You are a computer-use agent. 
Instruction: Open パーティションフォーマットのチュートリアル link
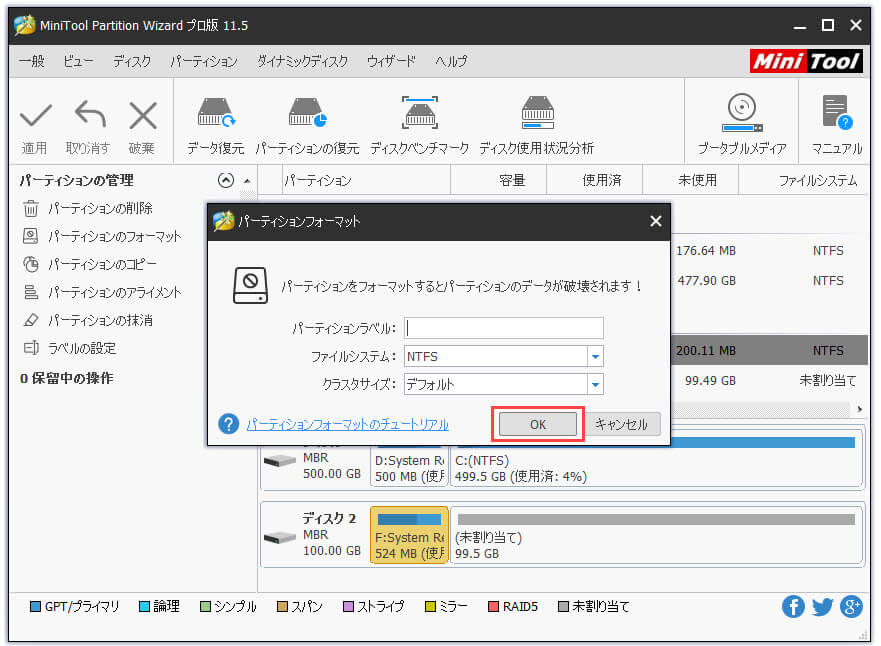(347, 424)
